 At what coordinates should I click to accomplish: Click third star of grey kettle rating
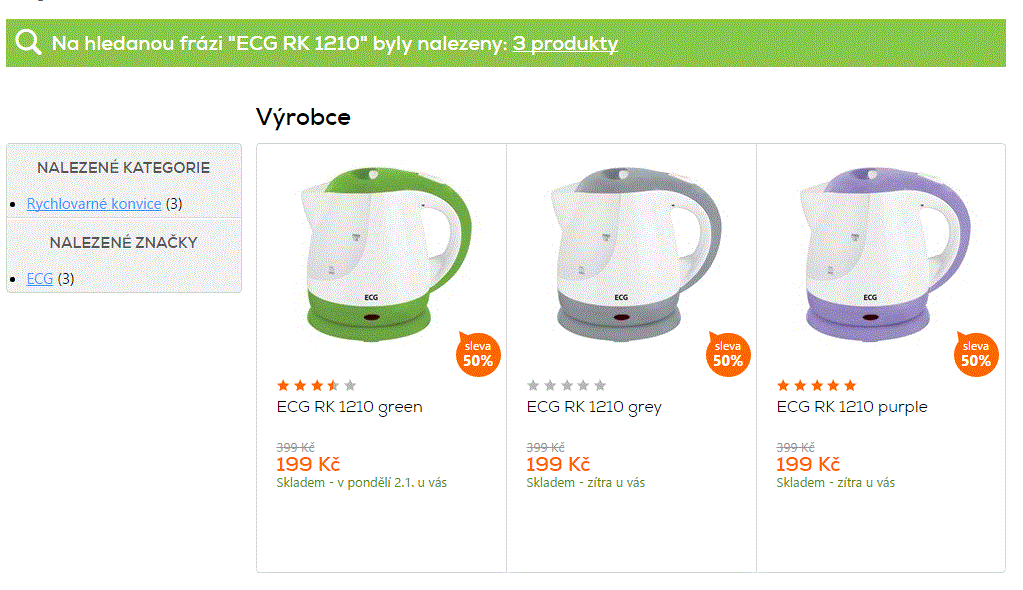coord(565,383)
